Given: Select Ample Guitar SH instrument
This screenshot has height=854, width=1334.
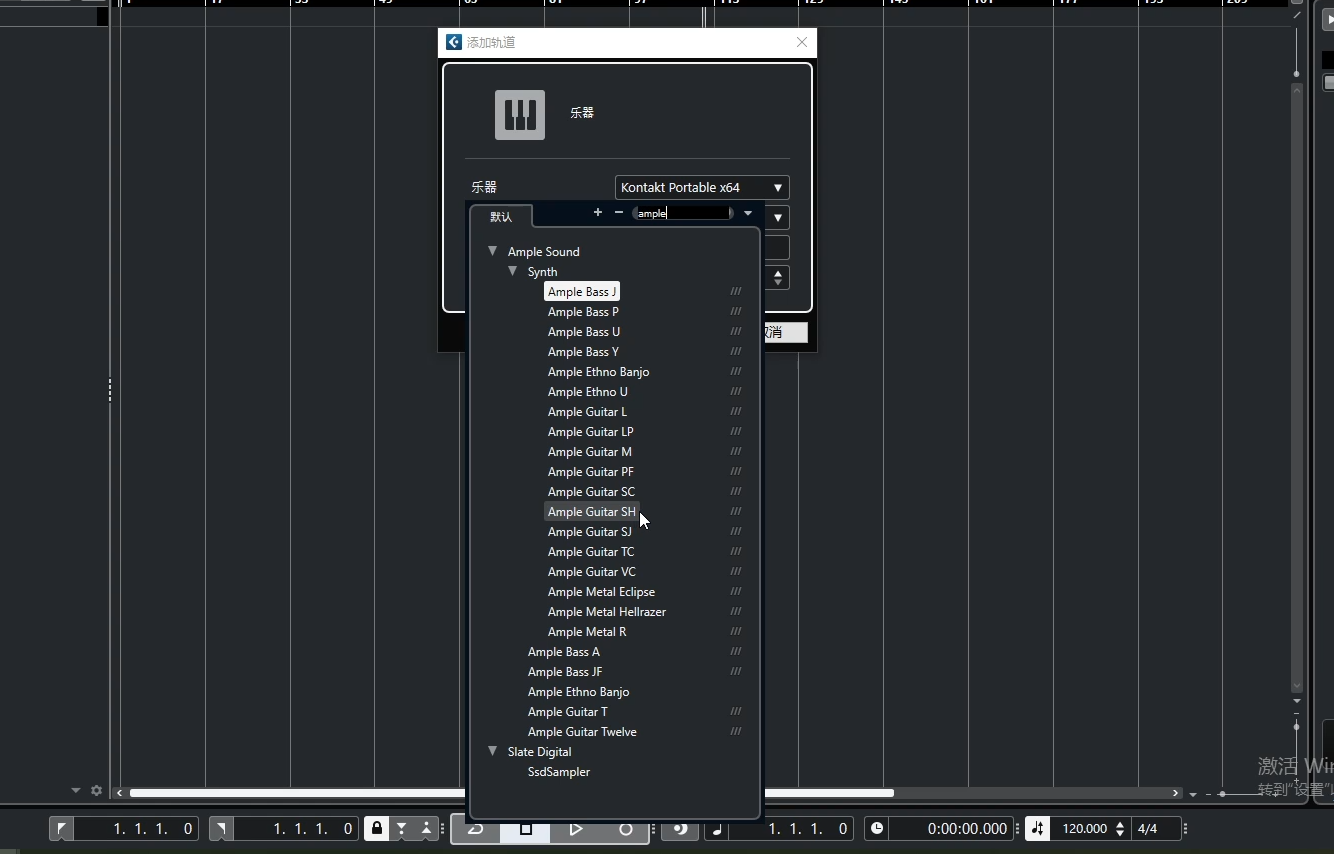Looking at the screenshot, I should (x=591, y=511).
